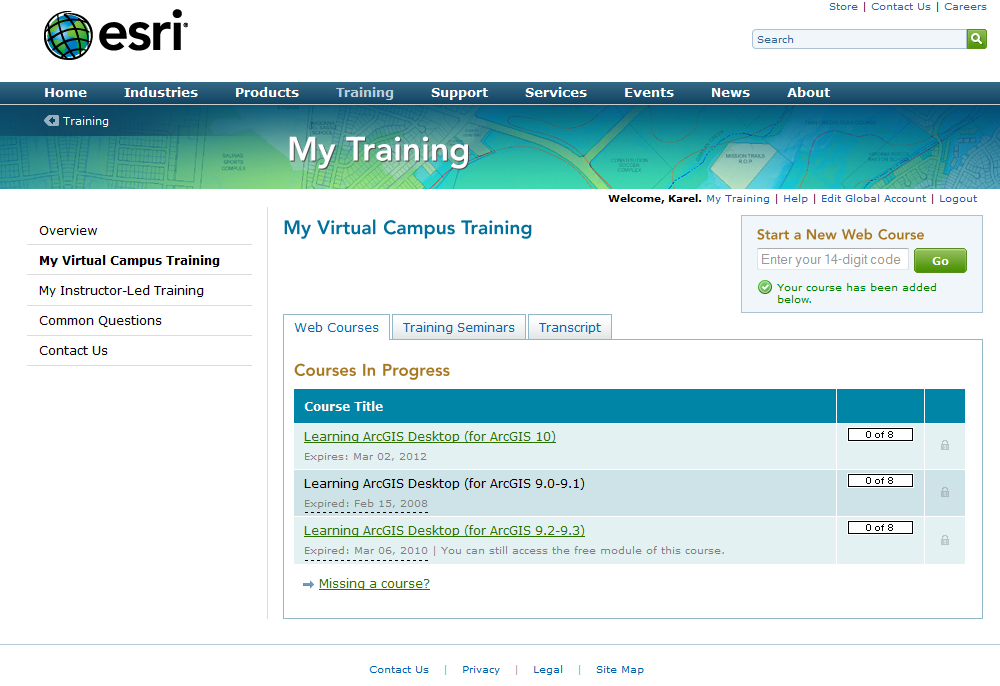This screenshot has height=686, width=1000.
Task: Click the Courses In Progress heading
Action: (x=372, y=370)
